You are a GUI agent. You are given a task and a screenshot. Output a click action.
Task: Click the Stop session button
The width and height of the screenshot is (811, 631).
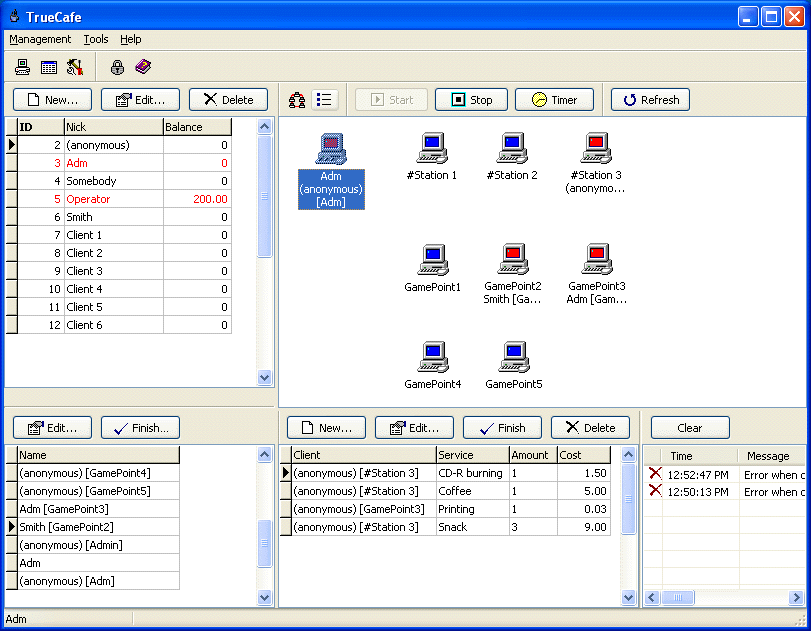tap(471, 99)
